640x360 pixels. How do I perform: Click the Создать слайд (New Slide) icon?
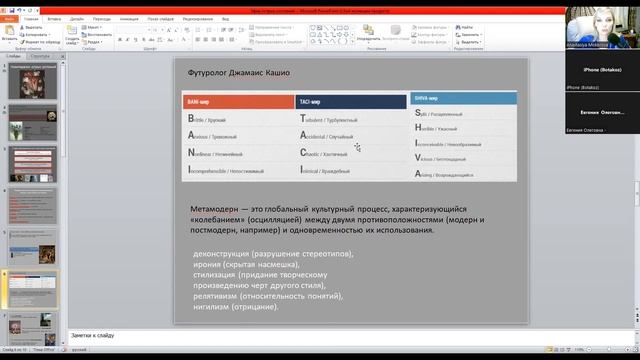tap(72, 30)
